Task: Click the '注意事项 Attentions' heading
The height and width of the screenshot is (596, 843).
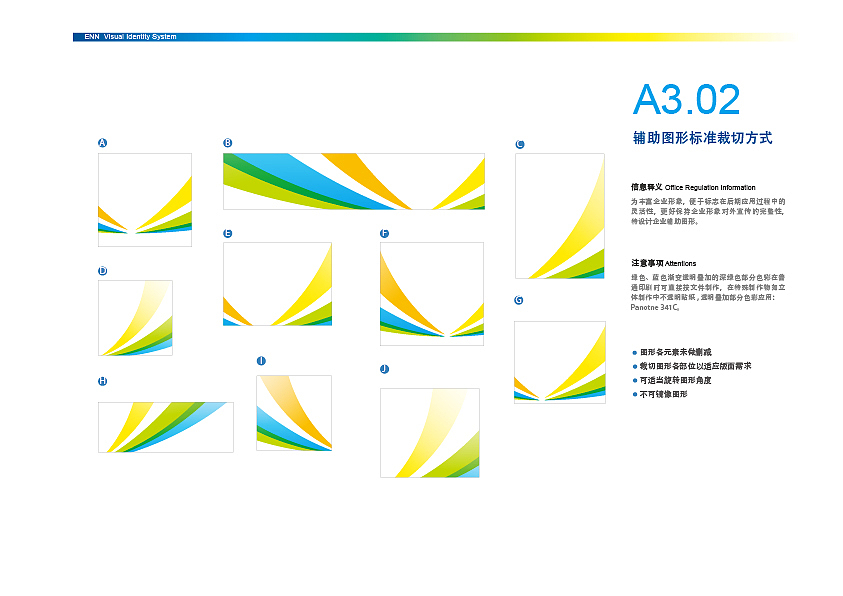Action: point(663,263)
